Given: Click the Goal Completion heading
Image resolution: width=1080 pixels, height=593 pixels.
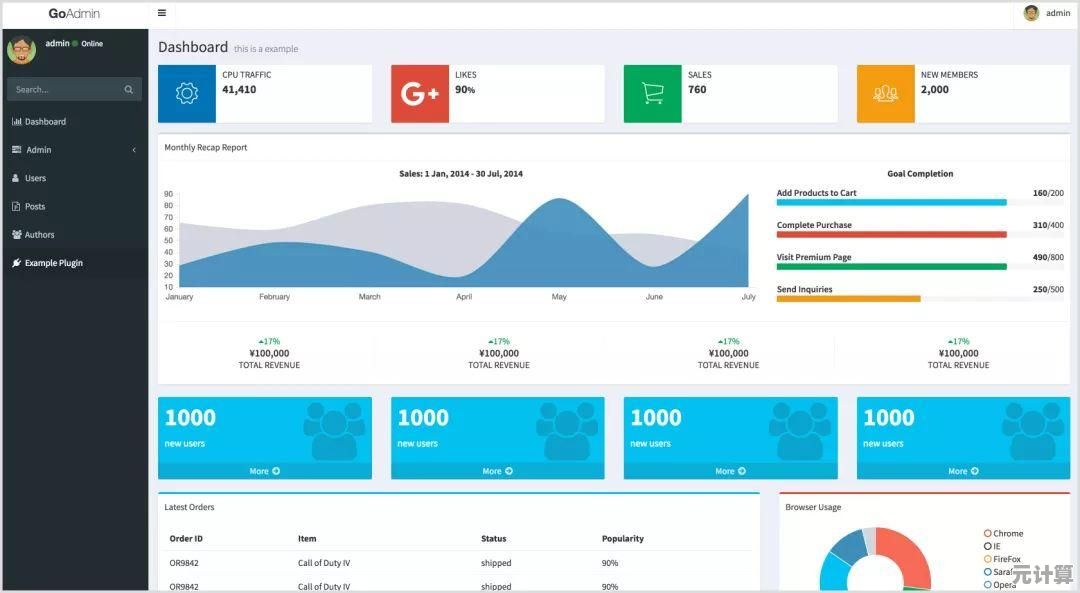Looking at the screenshot, I should tap(920, 174).
